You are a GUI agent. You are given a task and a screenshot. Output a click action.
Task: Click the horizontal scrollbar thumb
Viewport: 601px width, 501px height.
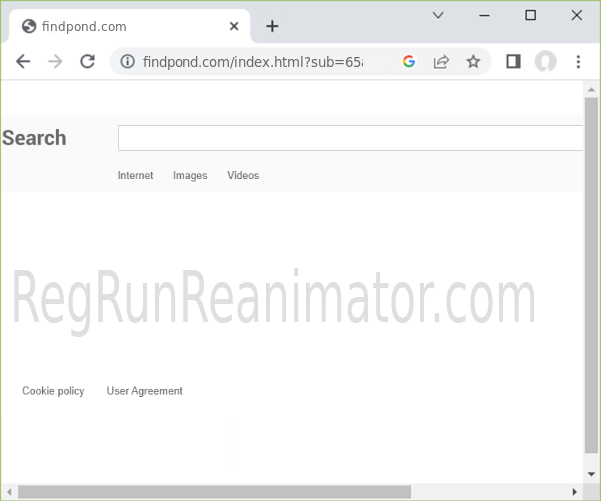tap(215, 492)
